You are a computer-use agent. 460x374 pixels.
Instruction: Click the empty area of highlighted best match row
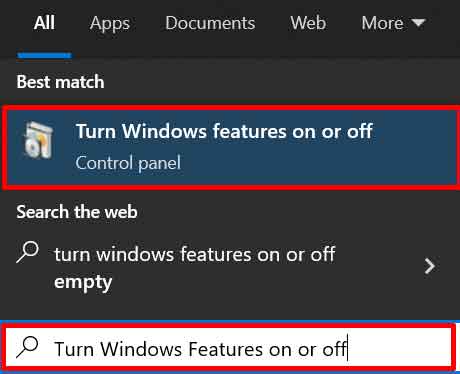tap(413, 147)
